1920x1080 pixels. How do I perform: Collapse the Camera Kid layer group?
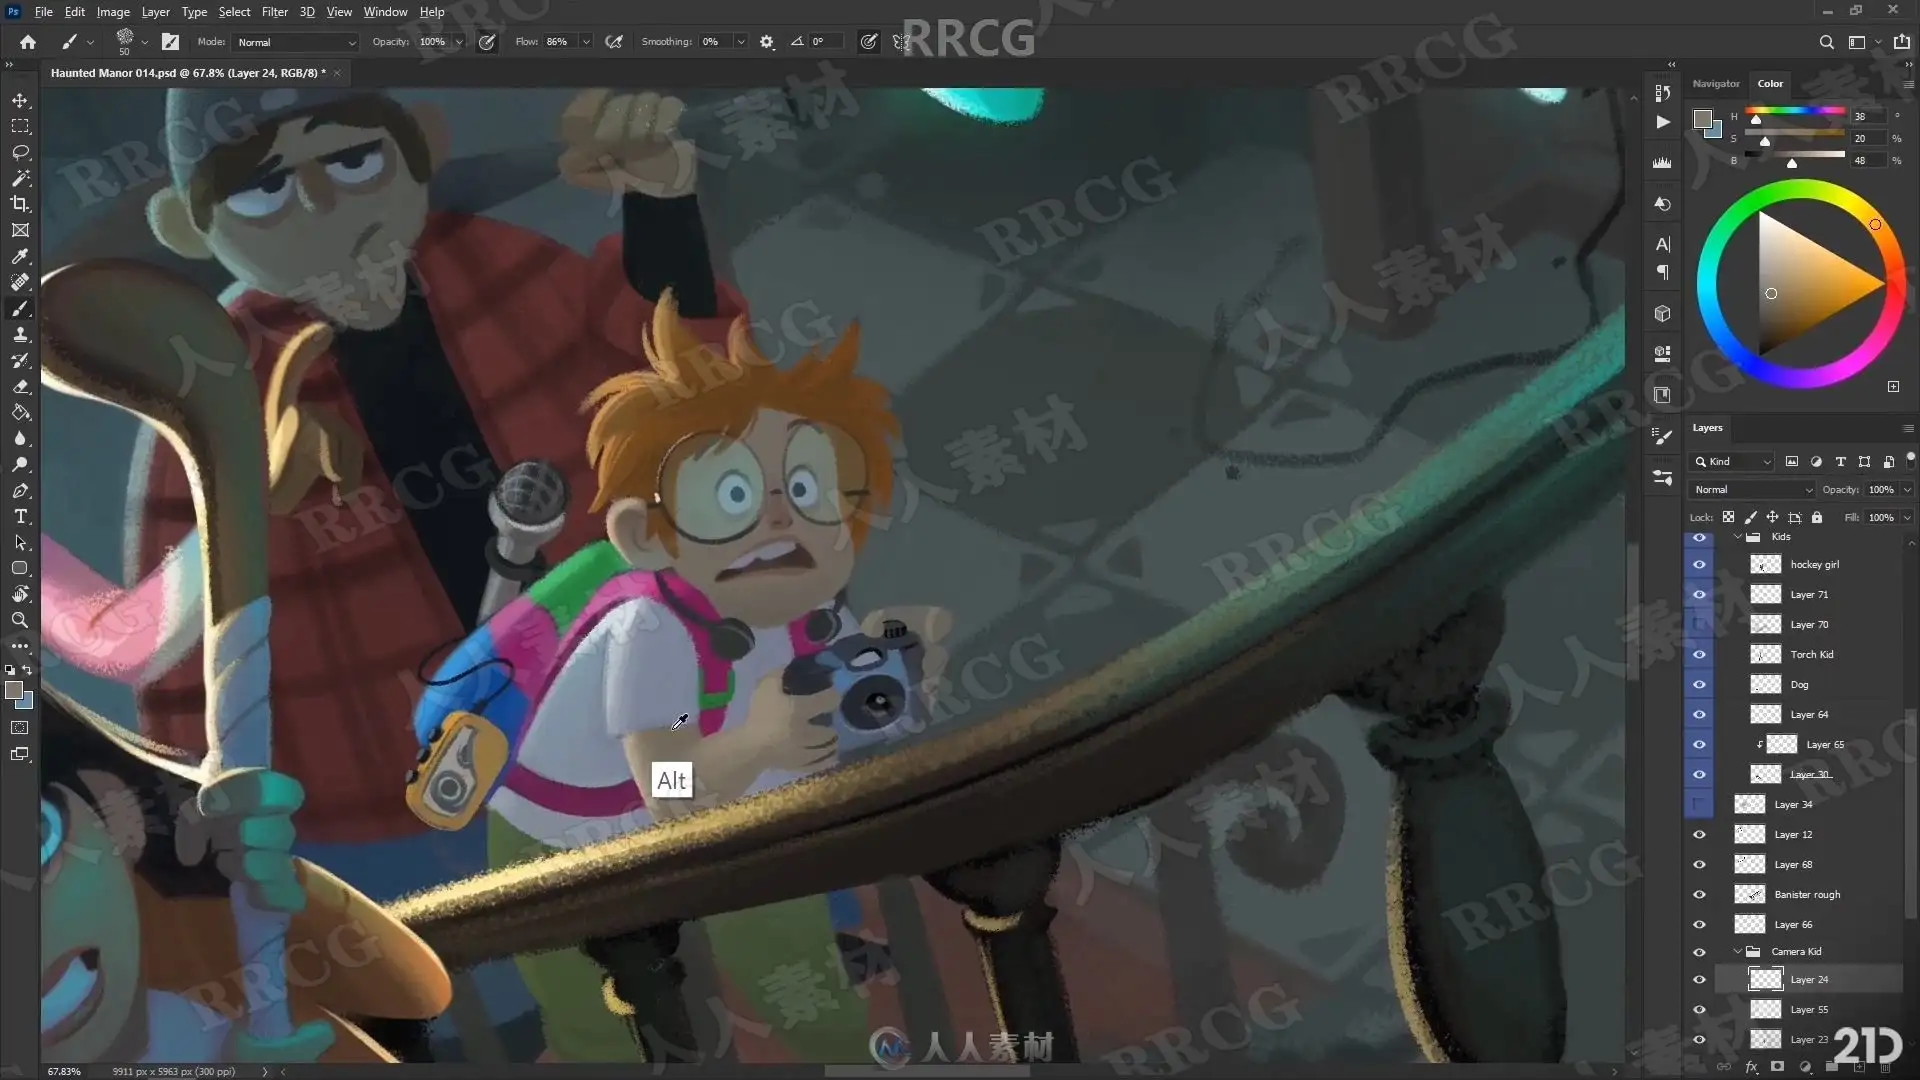(1738, 952)
